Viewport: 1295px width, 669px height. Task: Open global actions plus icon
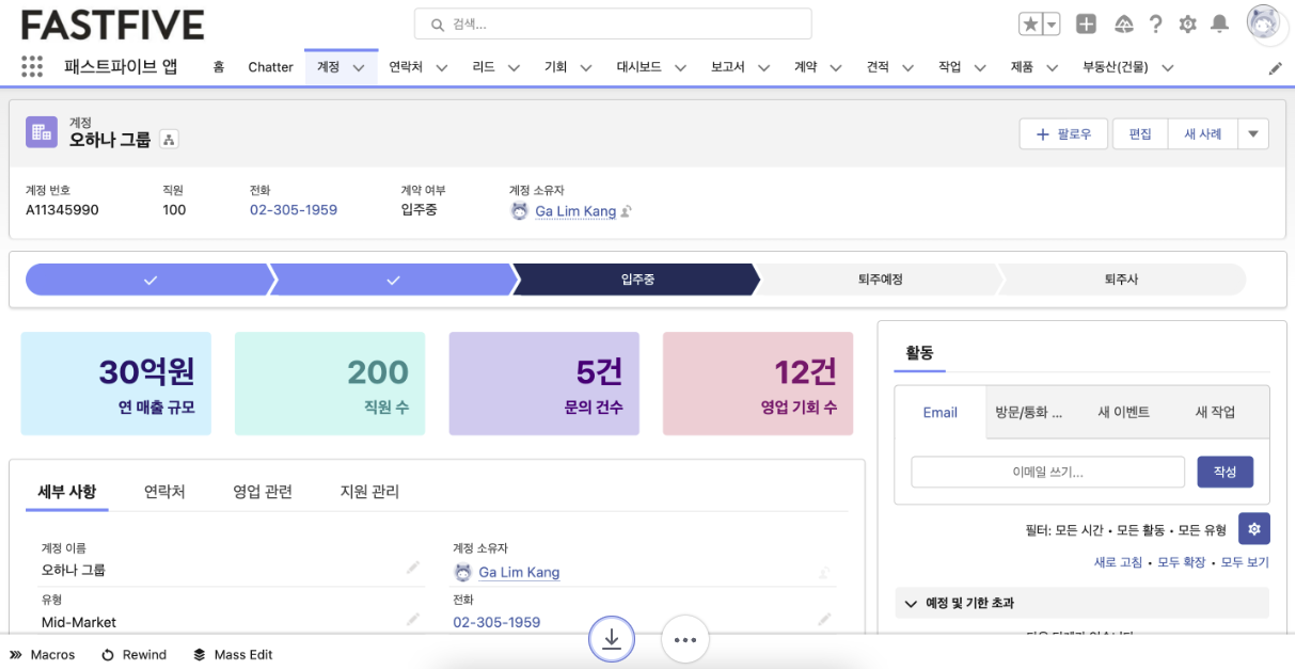point(1086,24)
